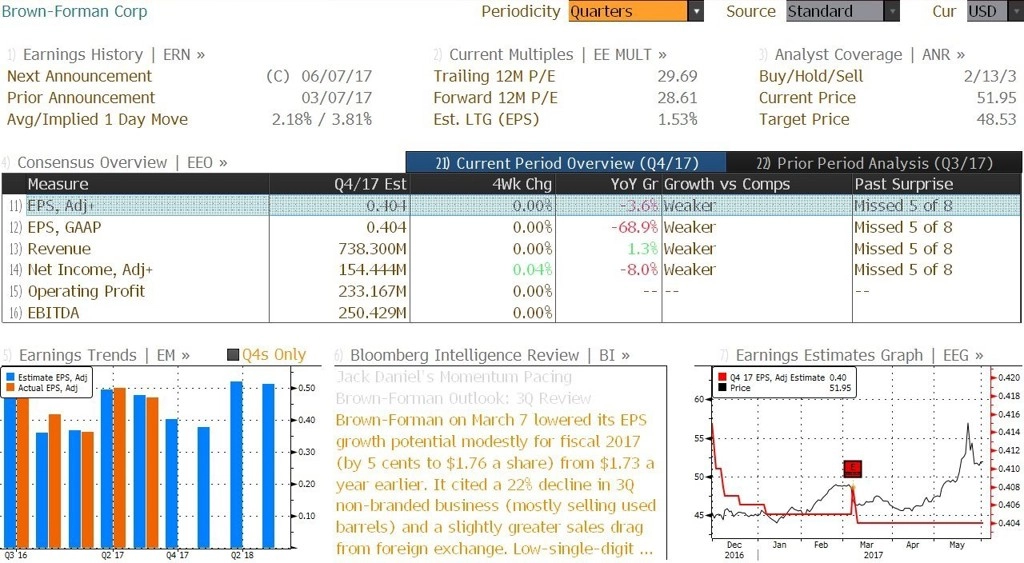This screenshot has width=1024, height=563.
Task: Click the Trailing 12M P/E value 29.69
Action: point(677,76)
